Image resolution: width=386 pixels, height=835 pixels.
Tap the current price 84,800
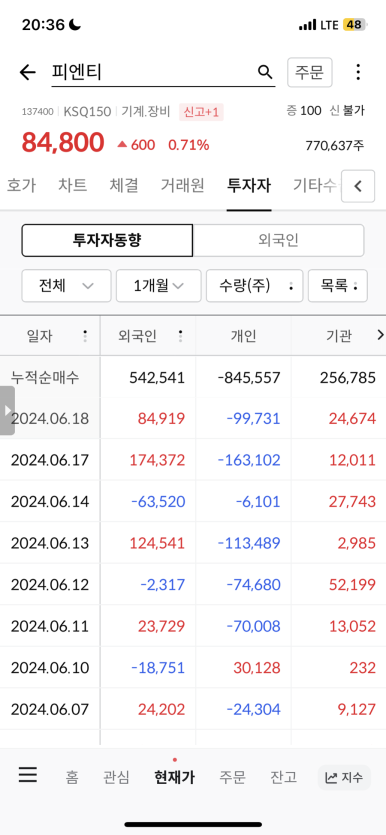click(63, 142)
